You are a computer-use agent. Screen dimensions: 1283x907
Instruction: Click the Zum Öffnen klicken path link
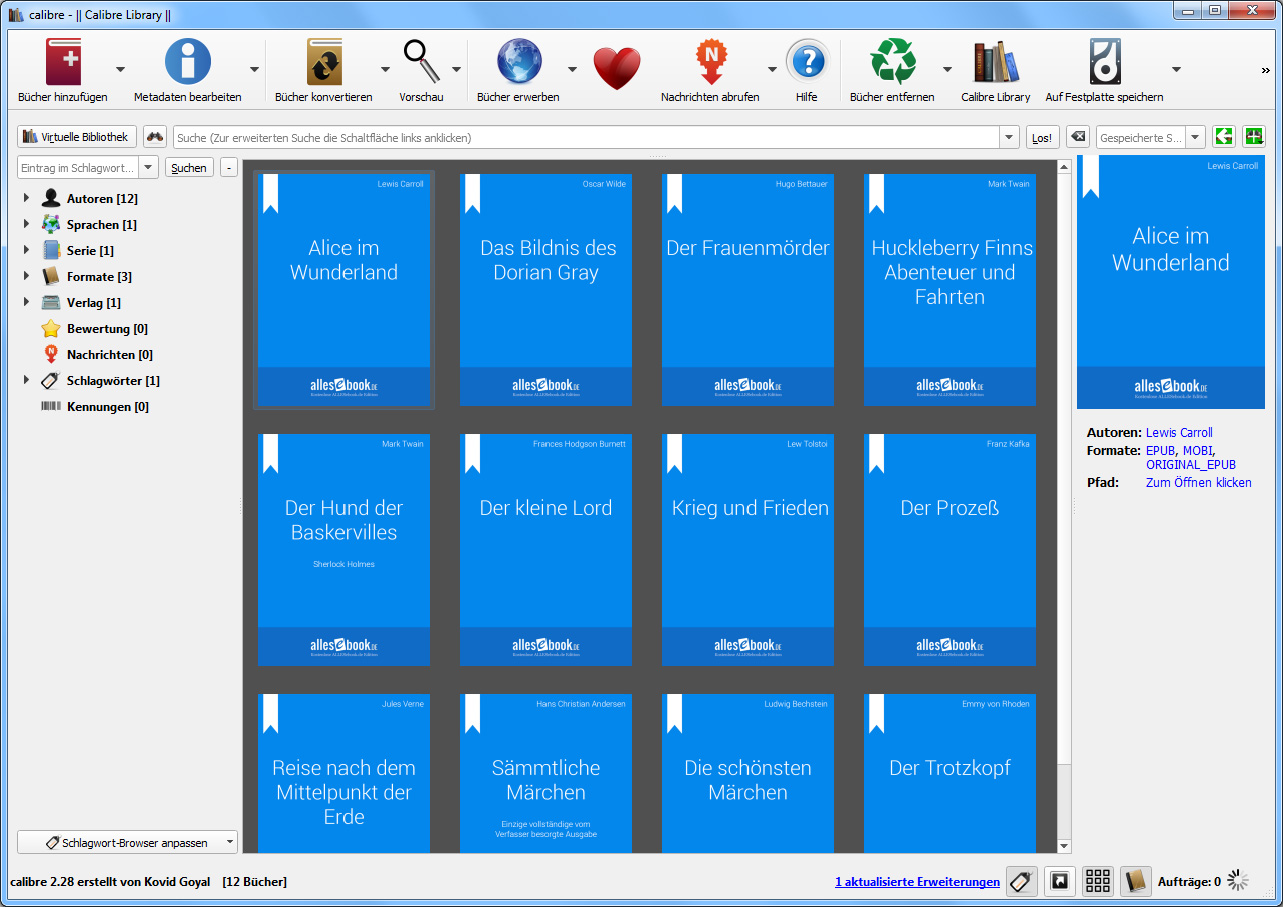pyautogui.click(x=1199, y=483)
